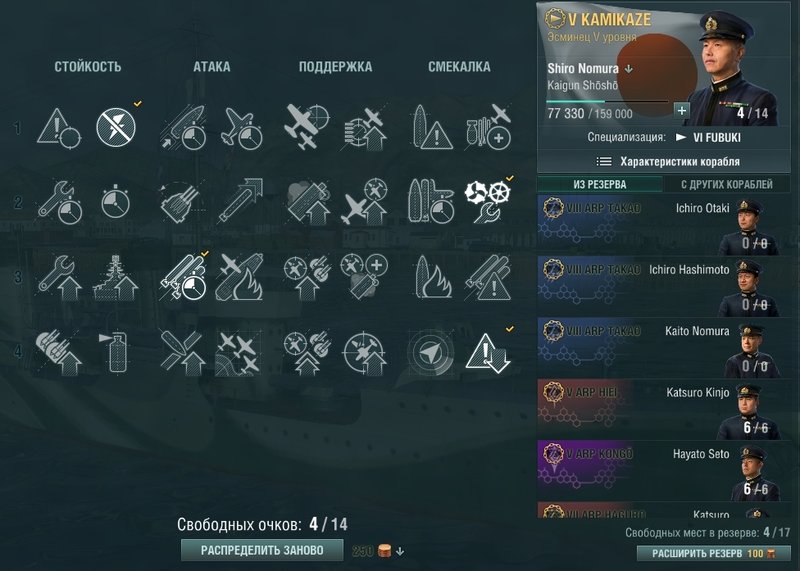This screenshot has height=571, width=800.
Task: Click commander experience progress bar 77 330
Action: 607,102
